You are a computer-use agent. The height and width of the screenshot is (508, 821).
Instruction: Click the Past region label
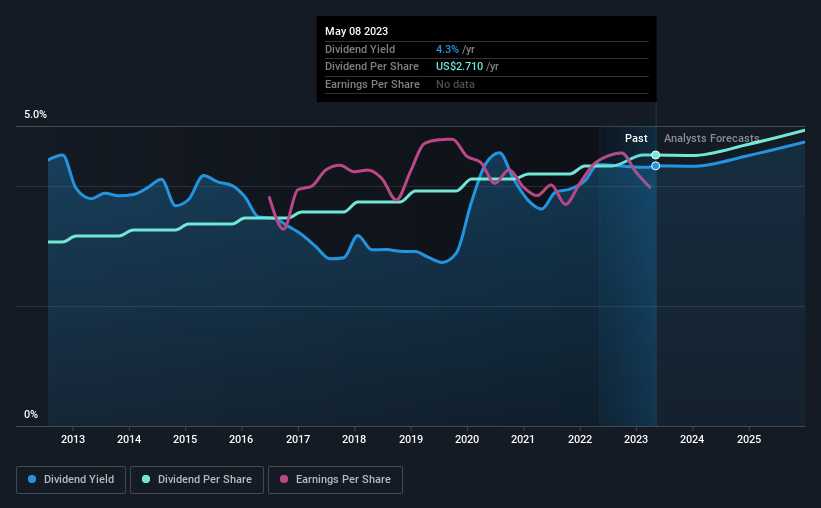(x=636, y=138)
